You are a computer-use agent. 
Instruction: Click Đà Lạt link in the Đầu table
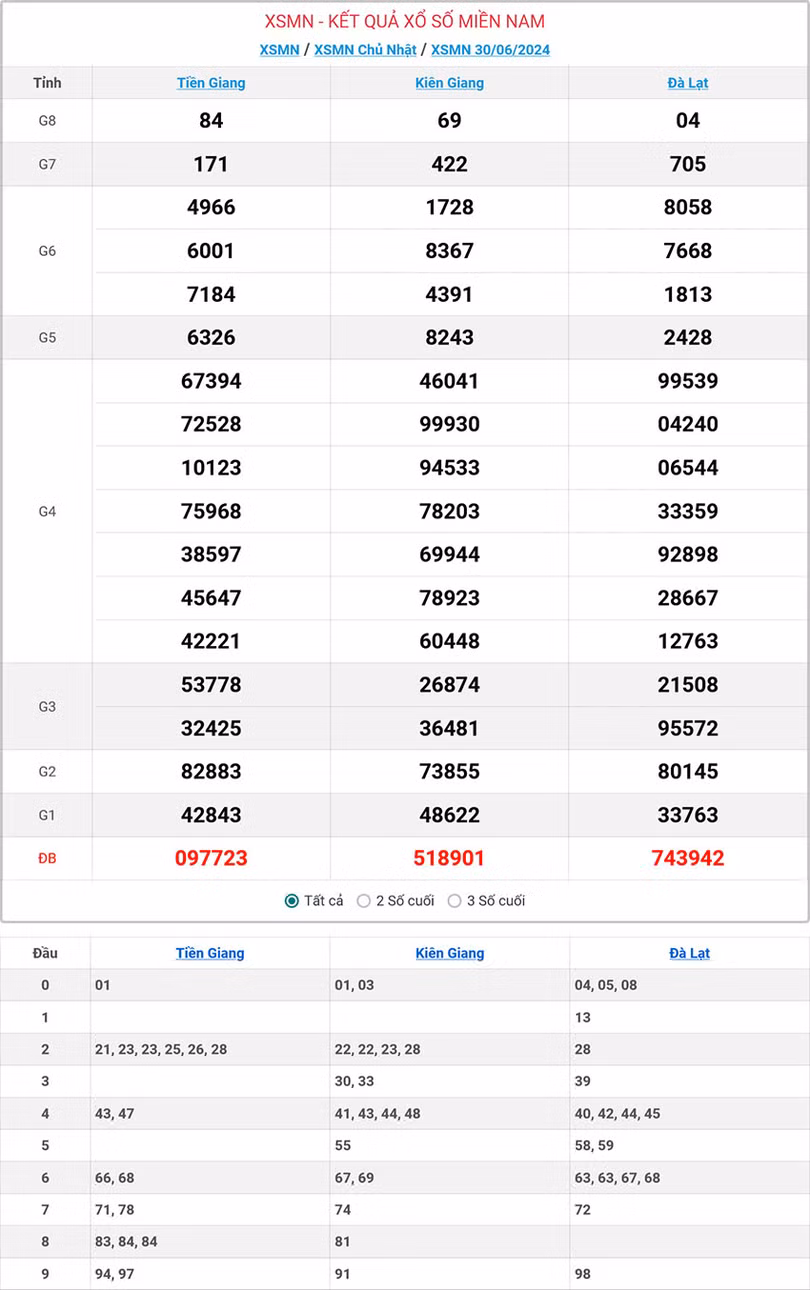(689, 953)
